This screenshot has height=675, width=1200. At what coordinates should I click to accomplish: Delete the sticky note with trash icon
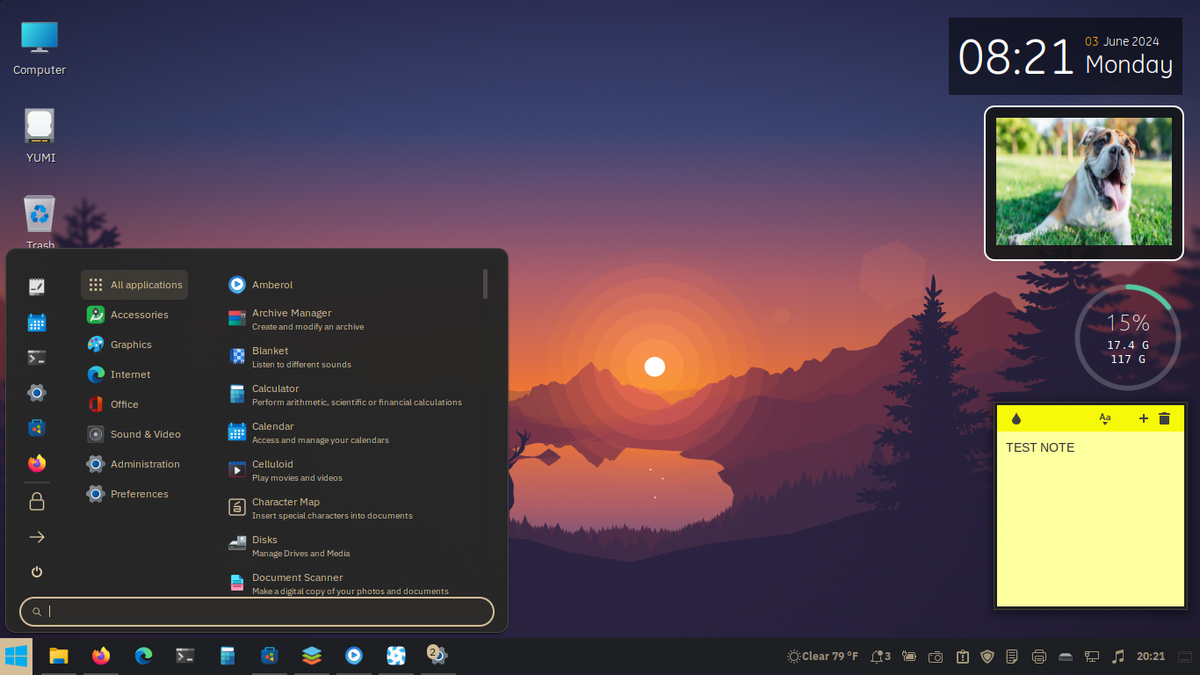click(1164, 419)
